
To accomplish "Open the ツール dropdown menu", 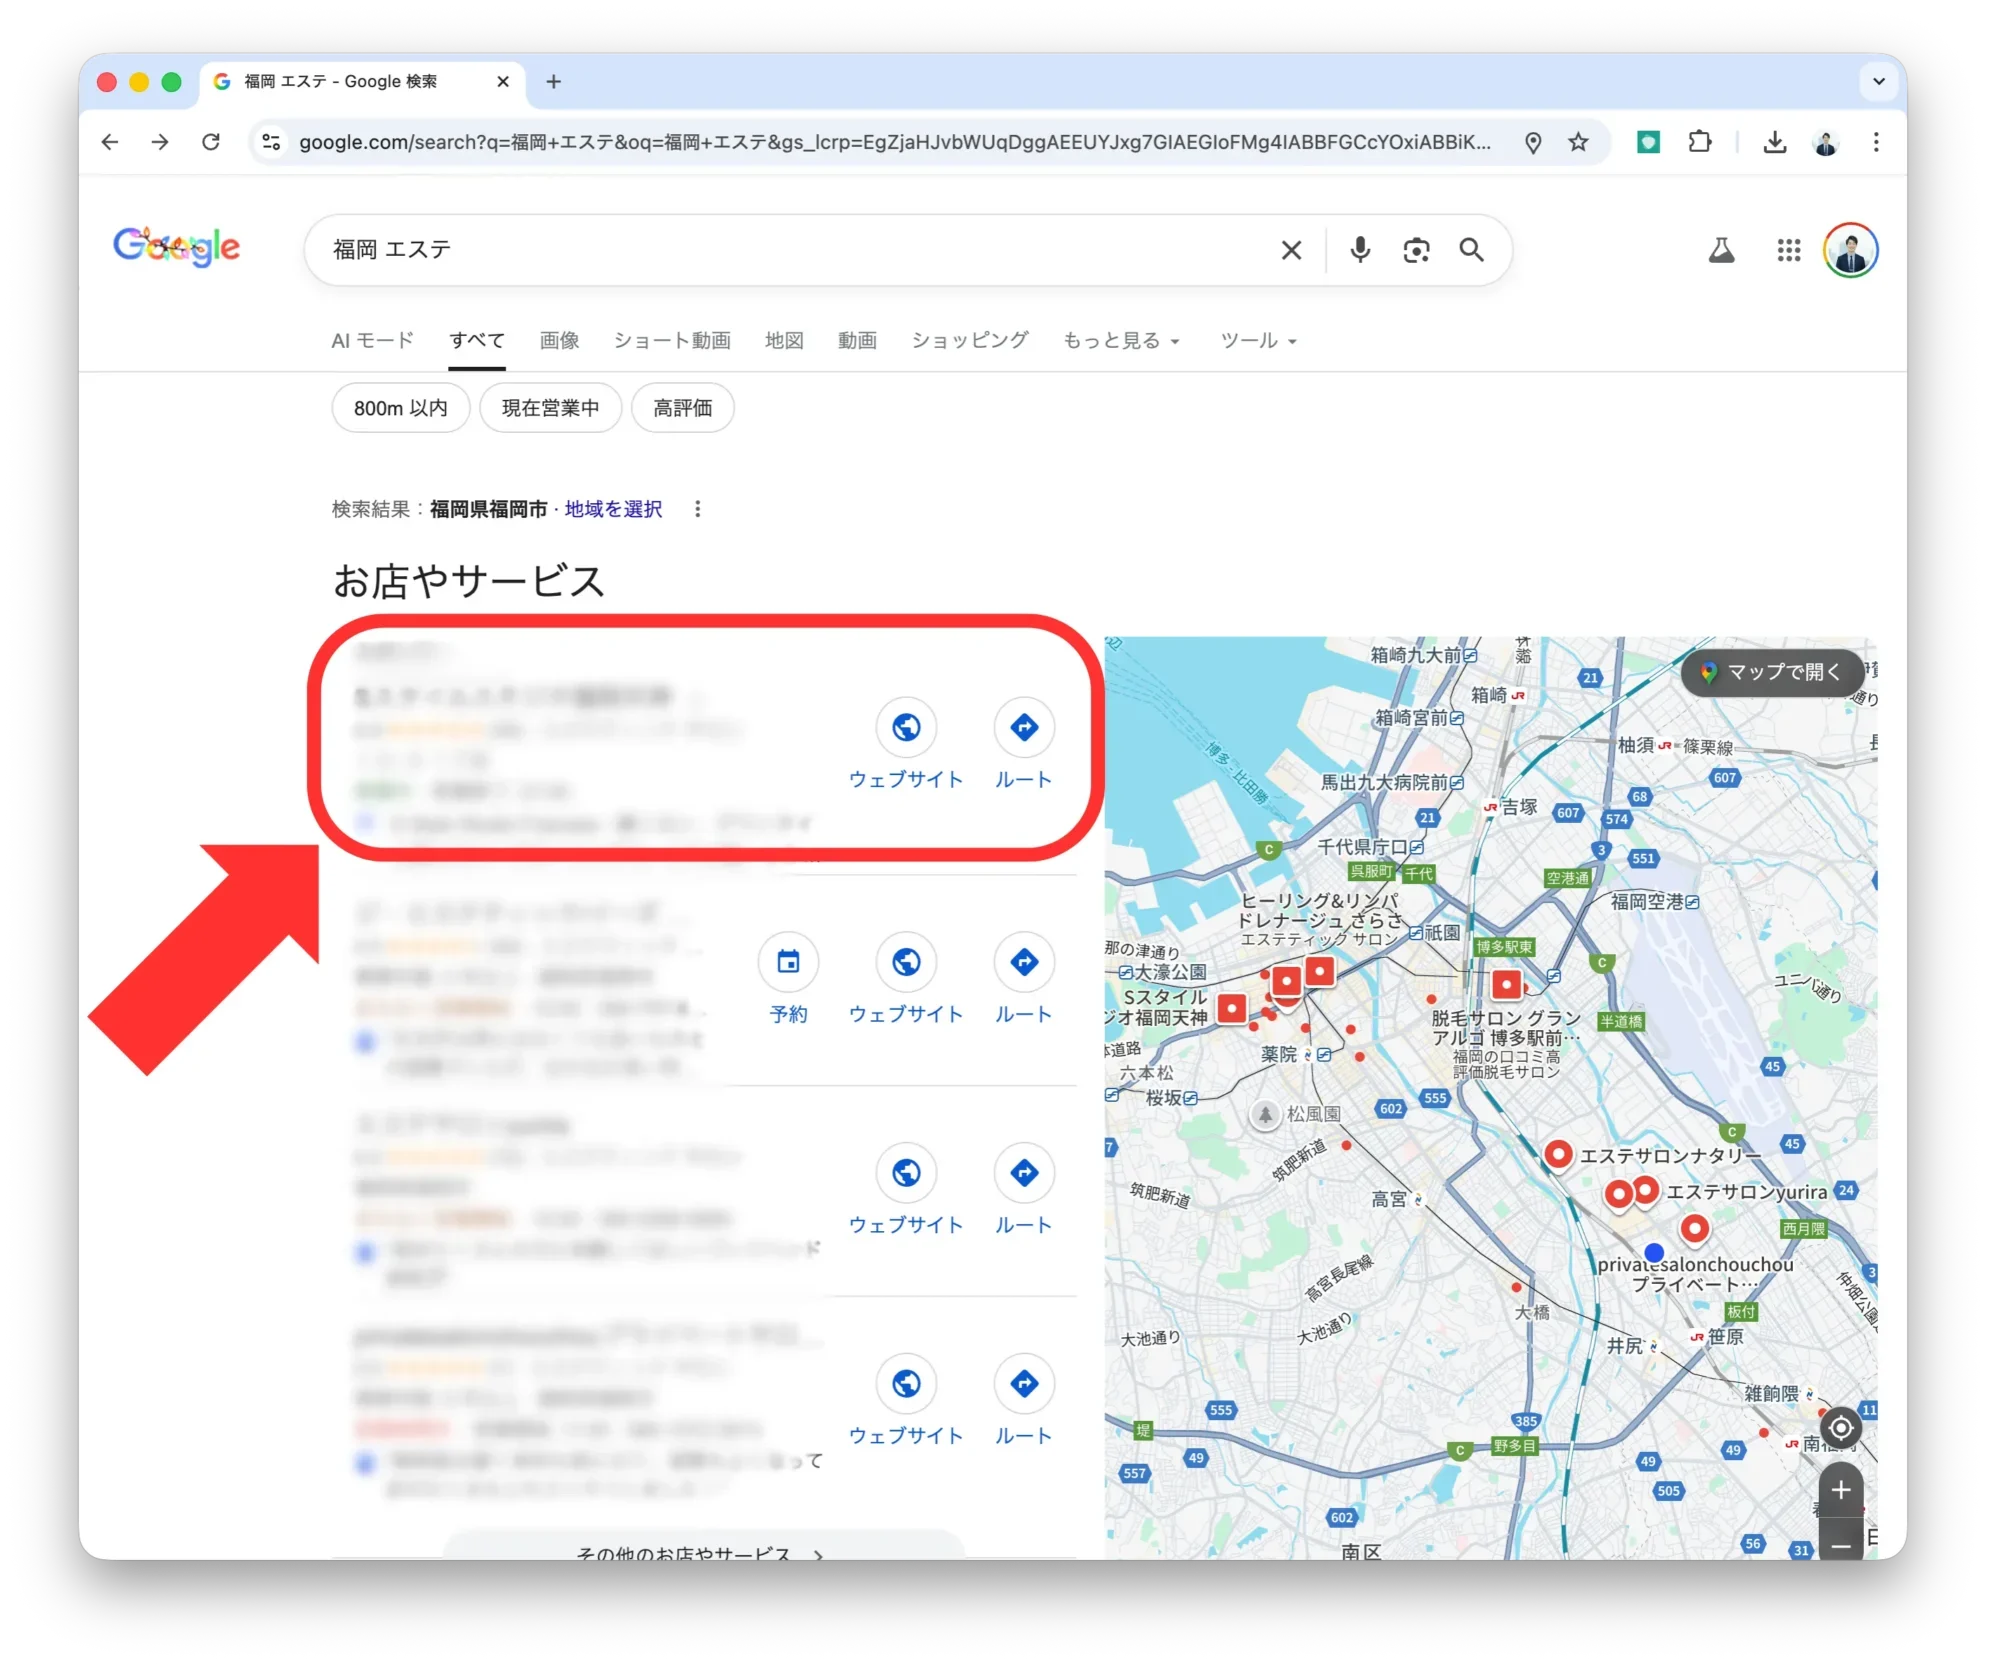I will point(1258,341).
